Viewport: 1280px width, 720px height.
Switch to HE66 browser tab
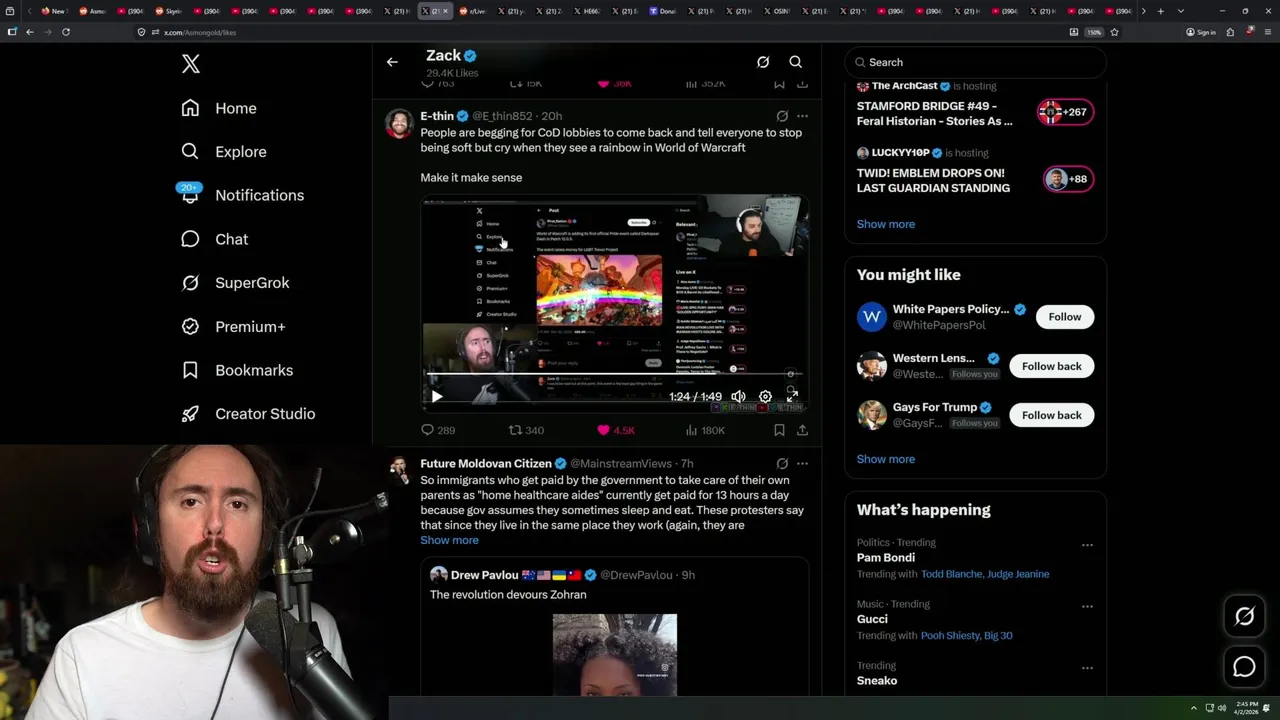[x=587, y=11]
